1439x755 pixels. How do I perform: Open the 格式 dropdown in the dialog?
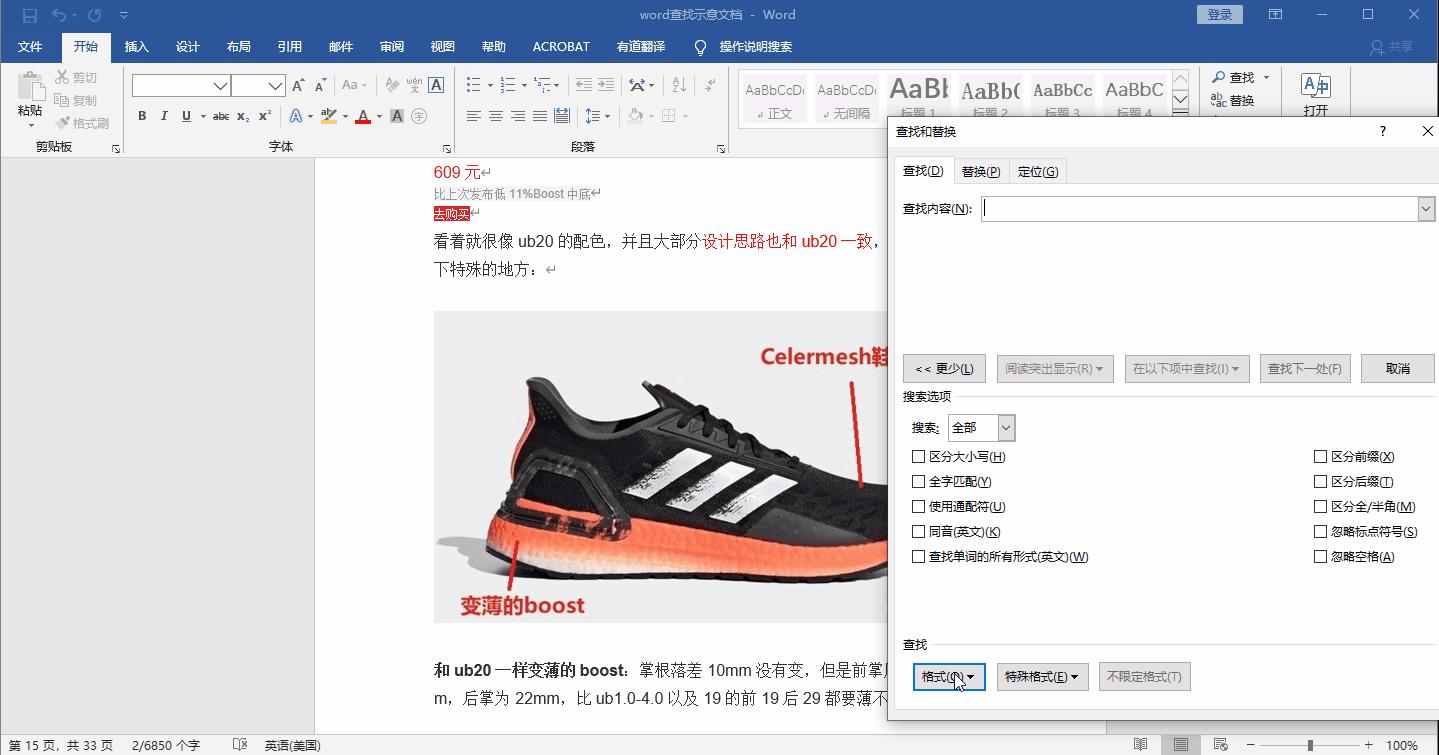[x=948, y=676]
